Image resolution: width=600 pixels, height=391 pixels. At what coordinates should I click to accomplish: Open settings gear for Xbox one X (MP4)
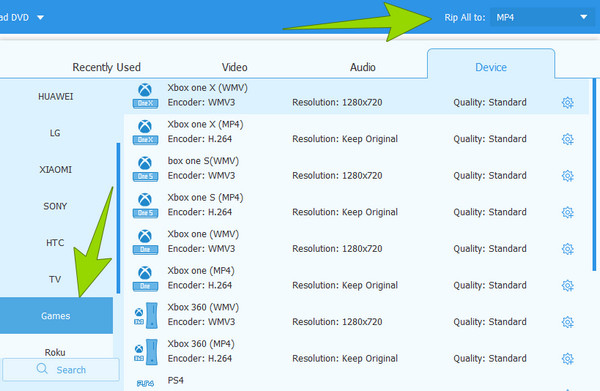tap(567, 139)
